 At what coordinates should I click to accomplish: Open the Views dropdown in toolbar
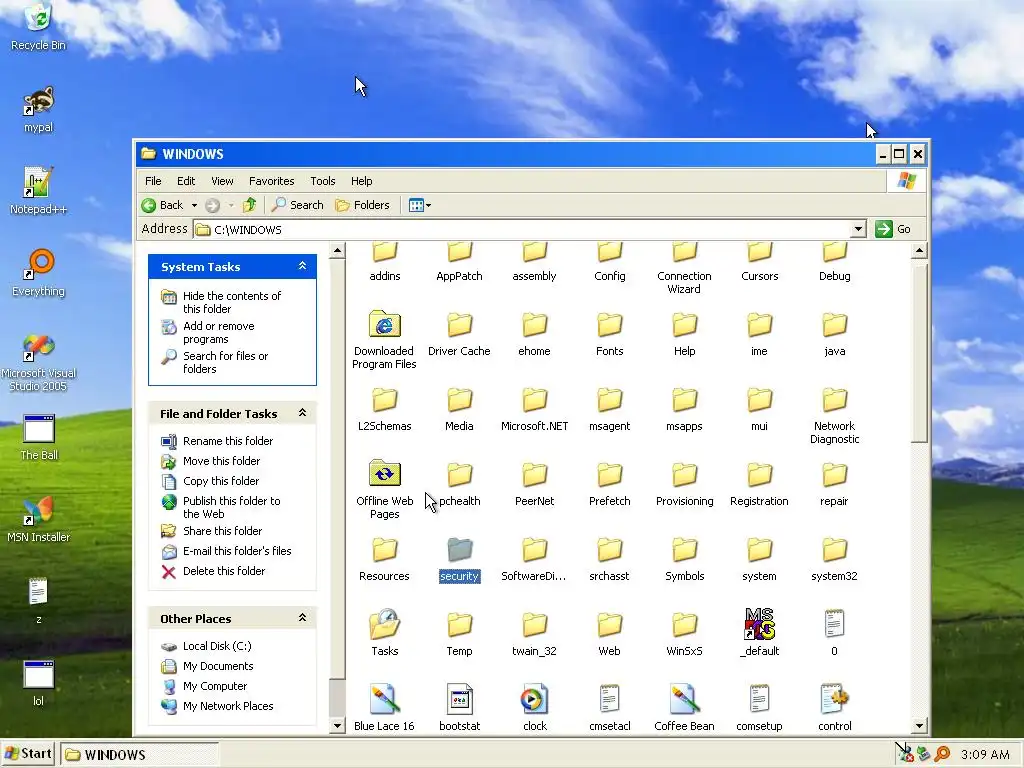click(419, 205)
